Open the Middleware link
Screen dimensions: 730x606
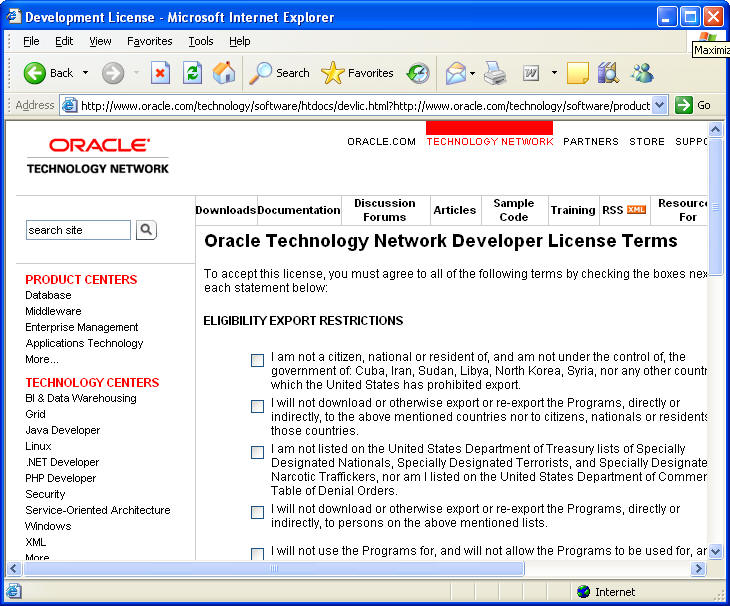point(53,311)
